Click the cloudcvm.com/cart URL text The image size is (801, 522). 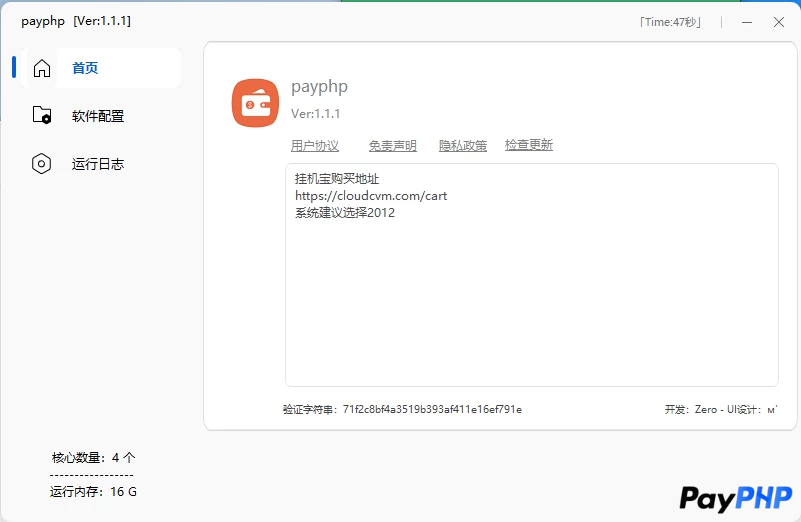tap(371, 196)
